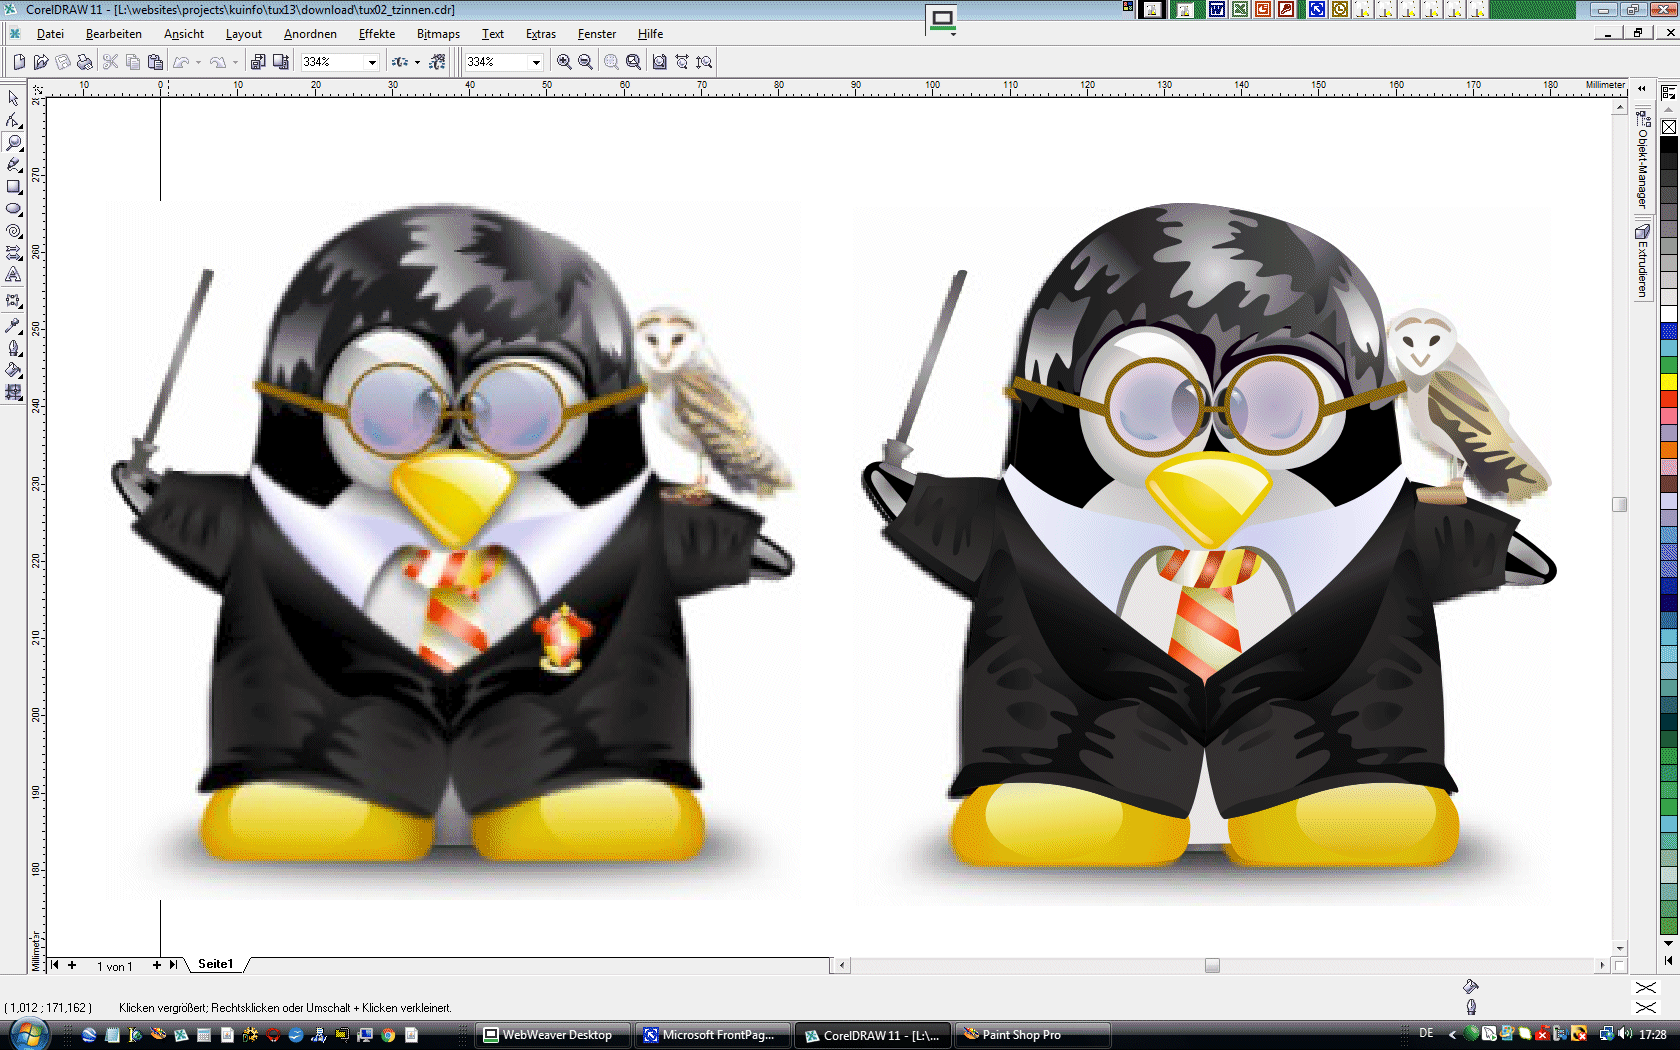Click the Import toolbar icon
Image resolution: width=1680 pixels, height=1050 pixels.
coord(258,62)
